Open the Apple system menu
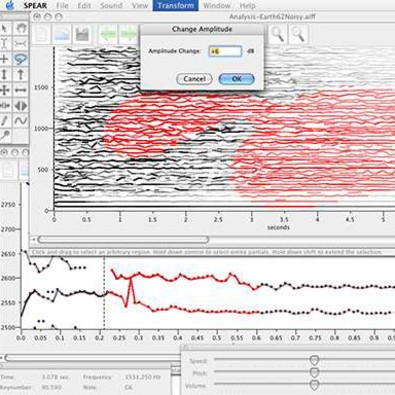Viewport: 395px width, 395px height. tap(10, 6)
